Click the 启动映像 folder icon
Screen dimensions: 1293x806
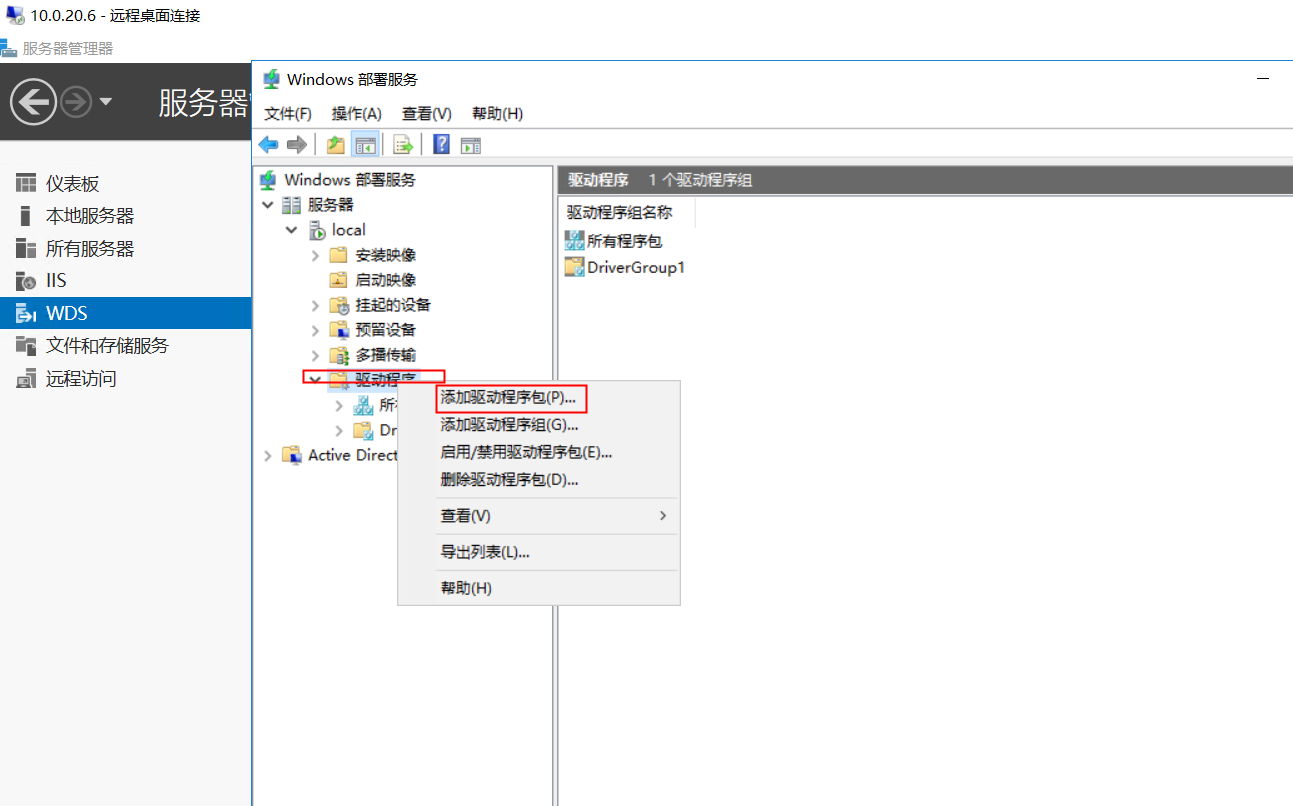pyautogui.click(x=339, y=280)
